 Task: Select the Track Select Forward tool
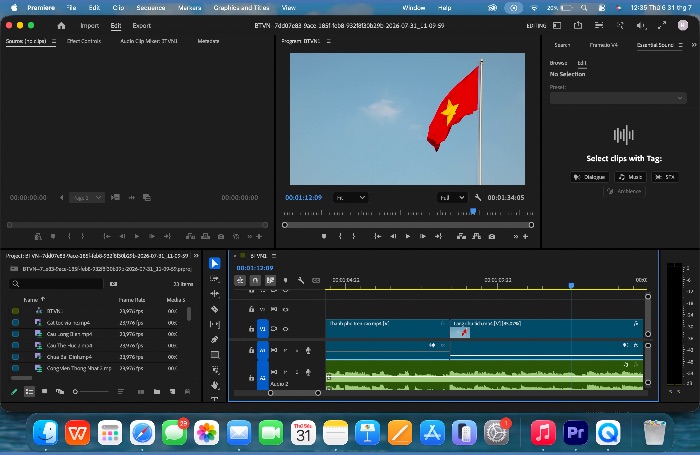coord(215,279)
